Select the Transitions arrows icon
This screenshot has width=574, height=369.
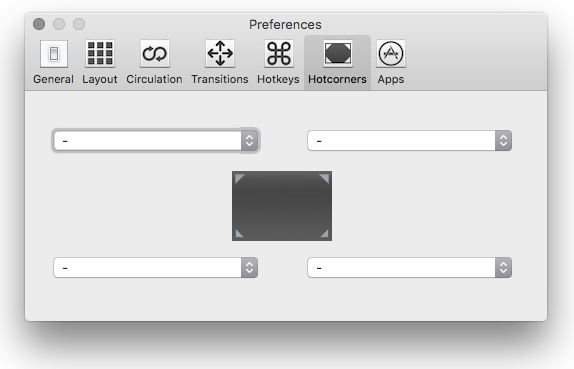pyautogui.click(x=220, y=54)
